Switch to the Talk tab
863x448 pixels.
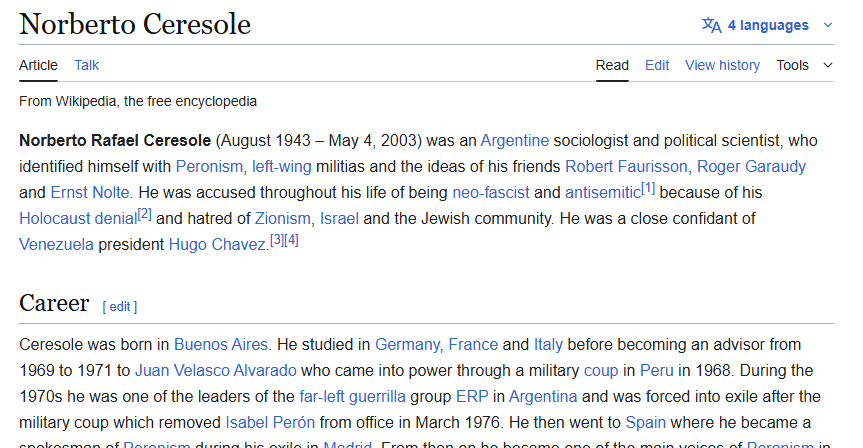[87, 65]
